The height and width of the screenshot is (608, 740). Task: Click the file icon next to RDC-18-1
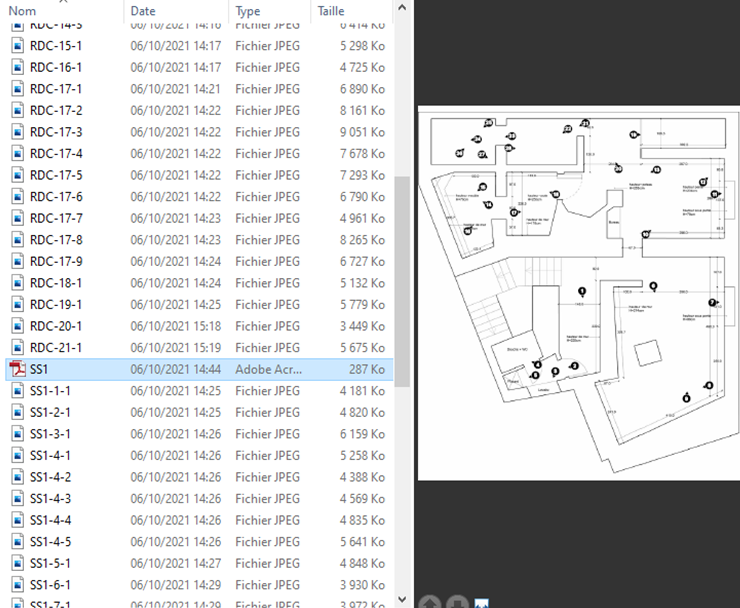[x=17, y=283]
